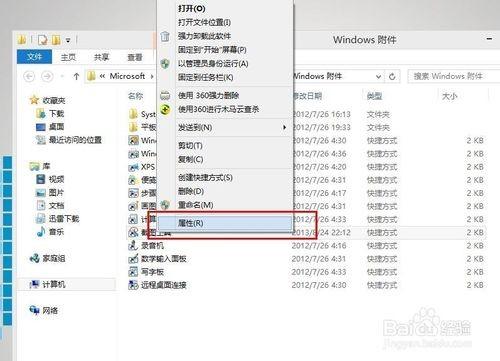Open recent locations dropdown next to Forward
Screen dimensions: 500x361
62,77
